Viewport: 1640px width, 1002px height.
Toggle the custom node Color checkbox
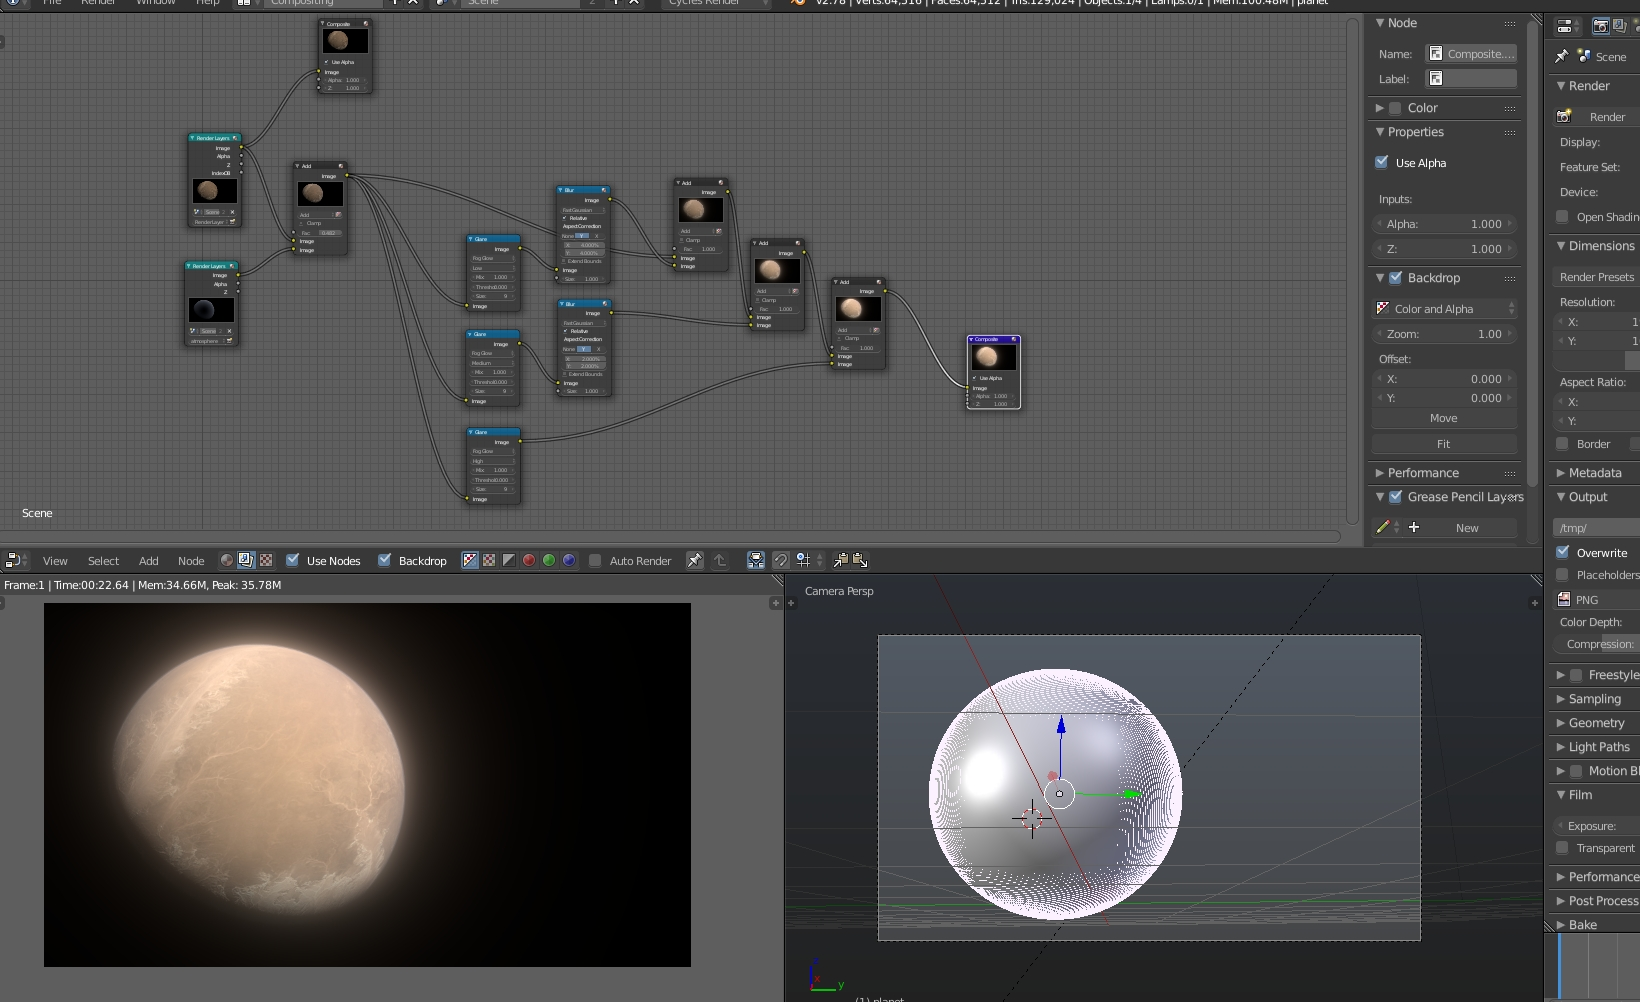1395,108
